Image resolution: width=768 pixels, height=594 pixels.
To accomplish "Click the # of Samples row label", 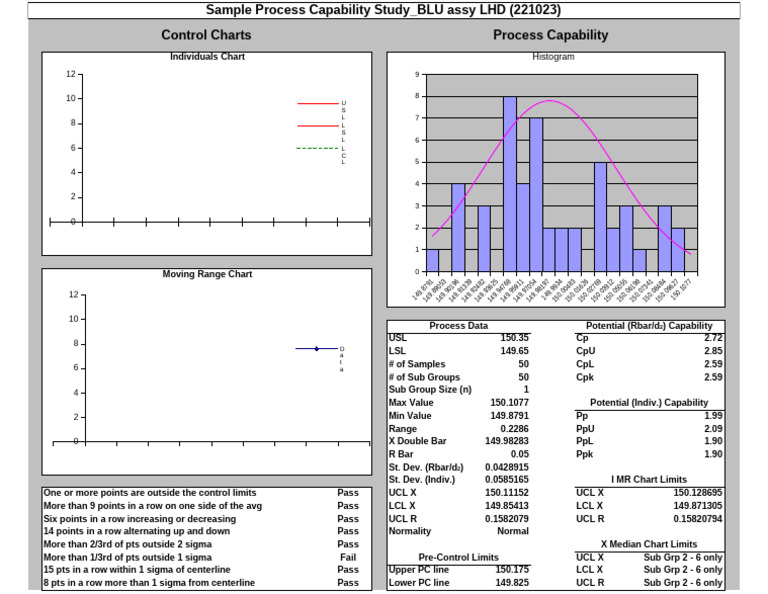I will [x=417, y=364].
